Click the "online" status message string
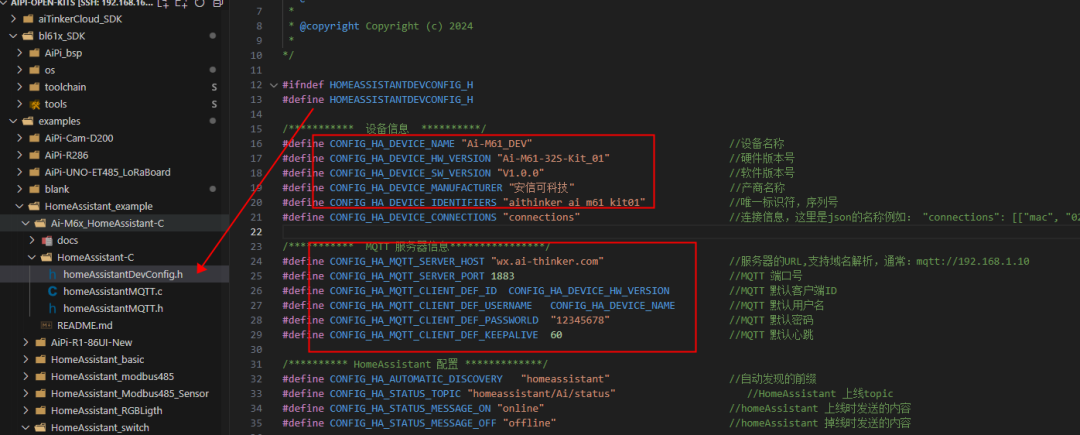 521,408
